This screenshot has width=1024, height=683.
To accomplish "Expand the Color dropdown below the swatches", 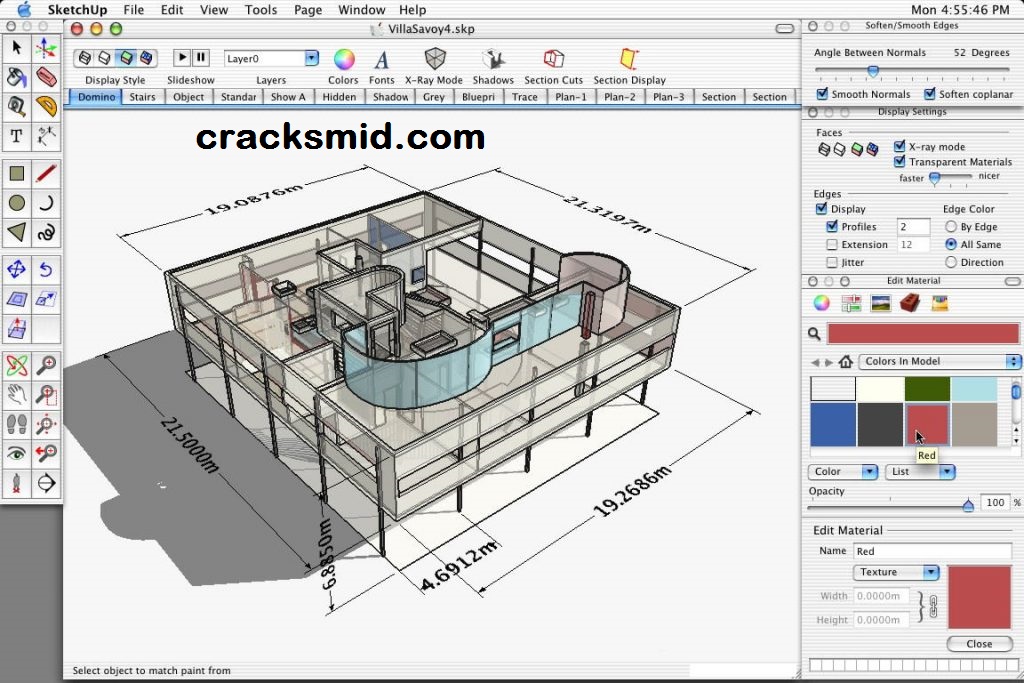I will [842, 471].
